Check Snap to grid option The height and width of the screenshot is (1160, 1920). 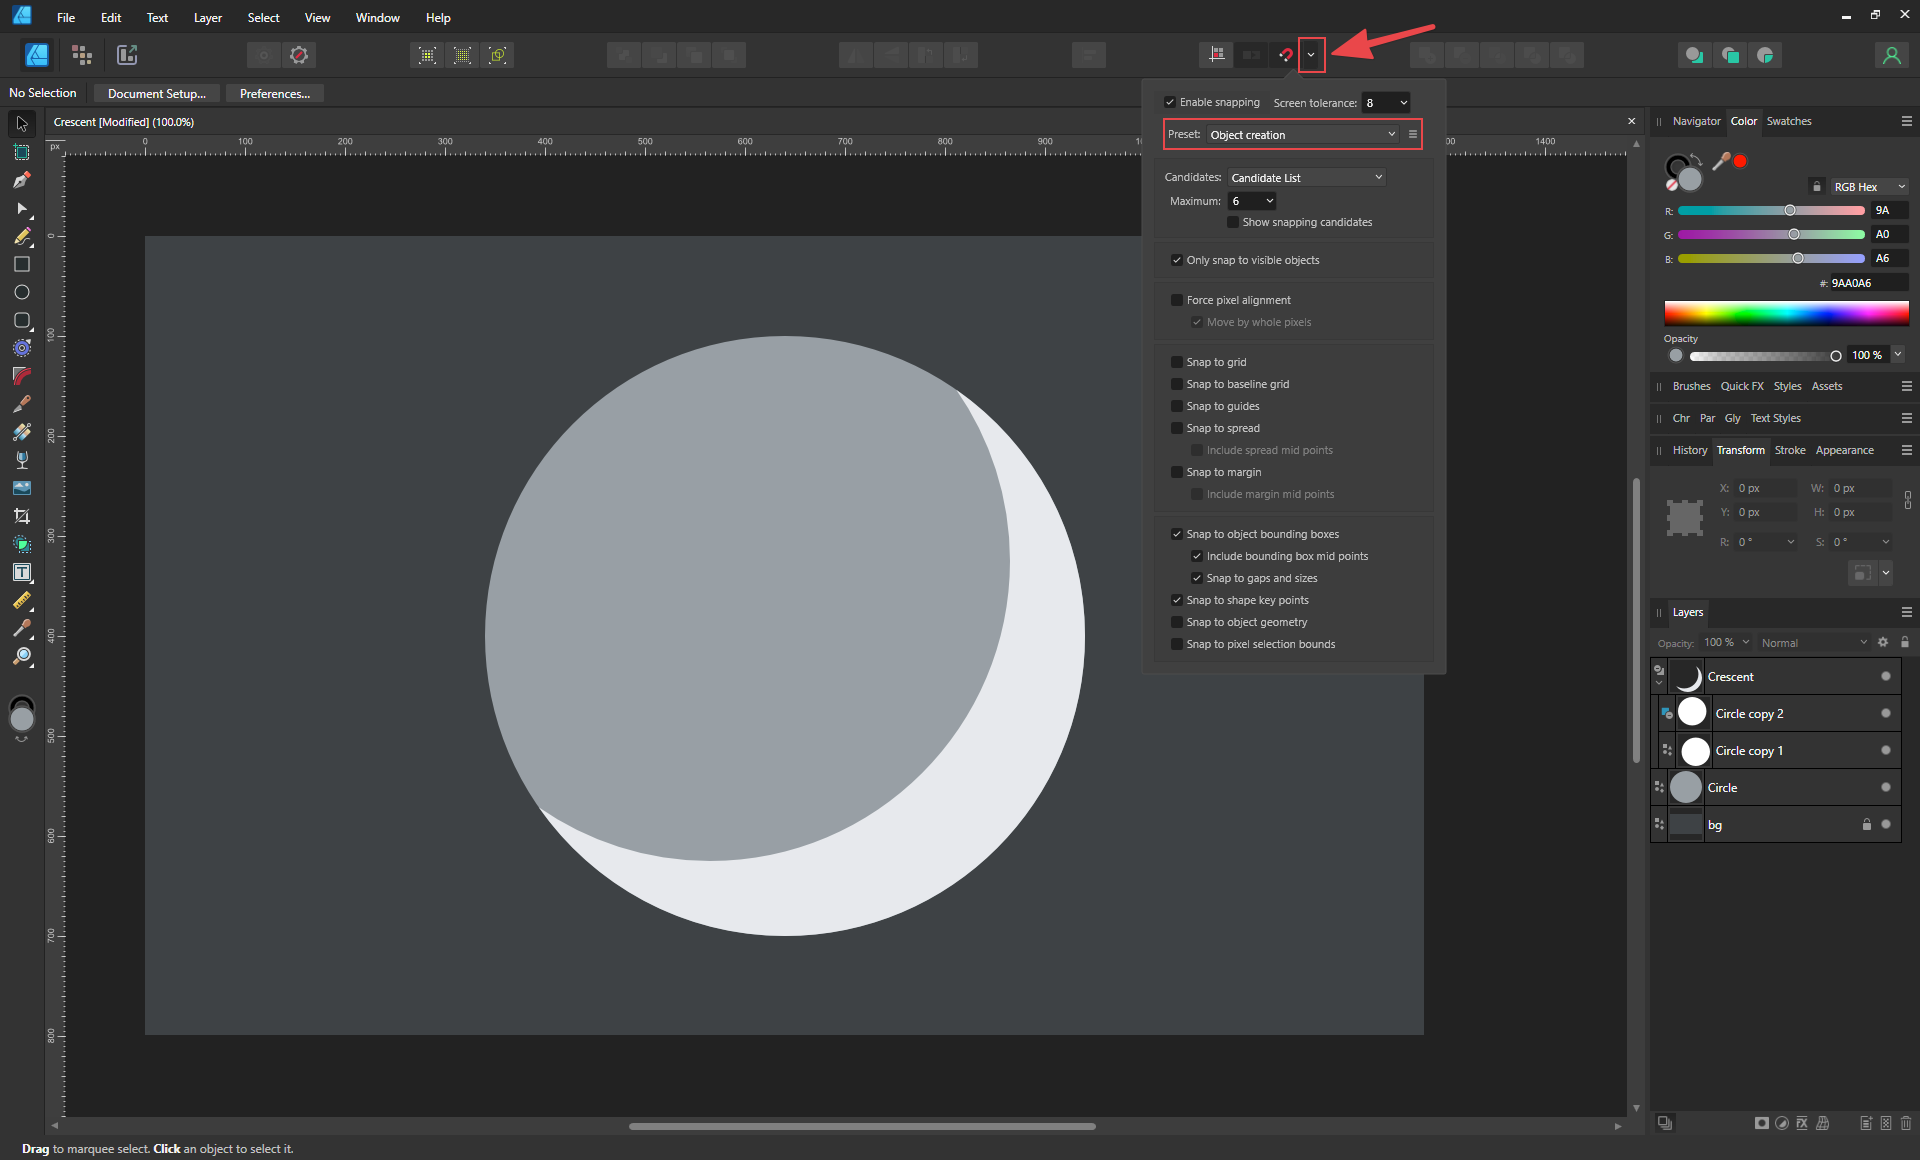point(1176,361)
